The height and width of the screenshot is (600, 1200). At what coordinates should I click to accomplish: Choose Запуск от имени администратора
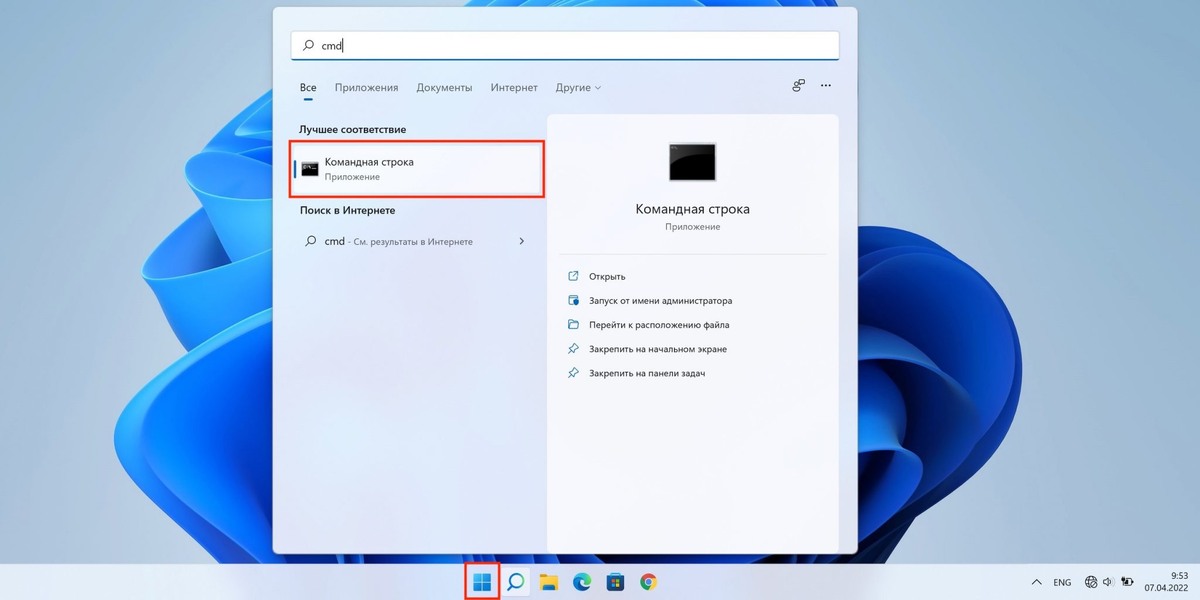point(660,300)
